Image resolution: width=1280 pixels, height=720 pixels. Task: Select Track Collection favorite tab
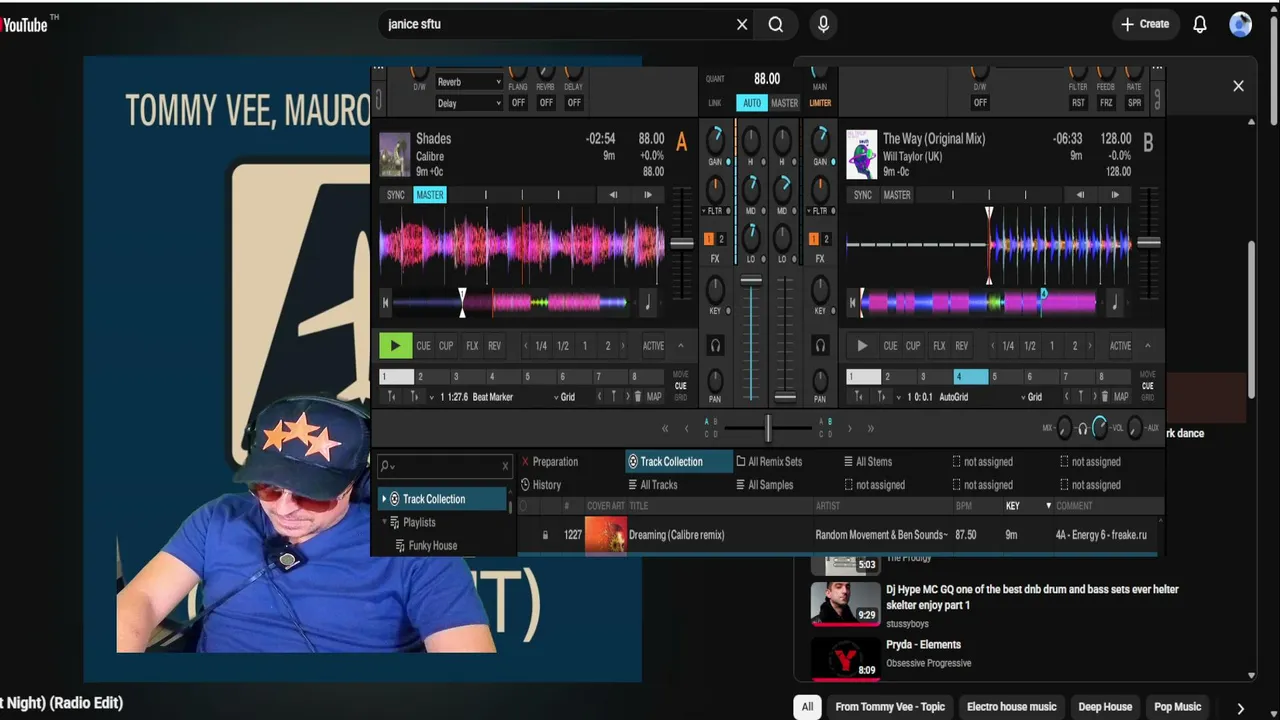[678, 462]
